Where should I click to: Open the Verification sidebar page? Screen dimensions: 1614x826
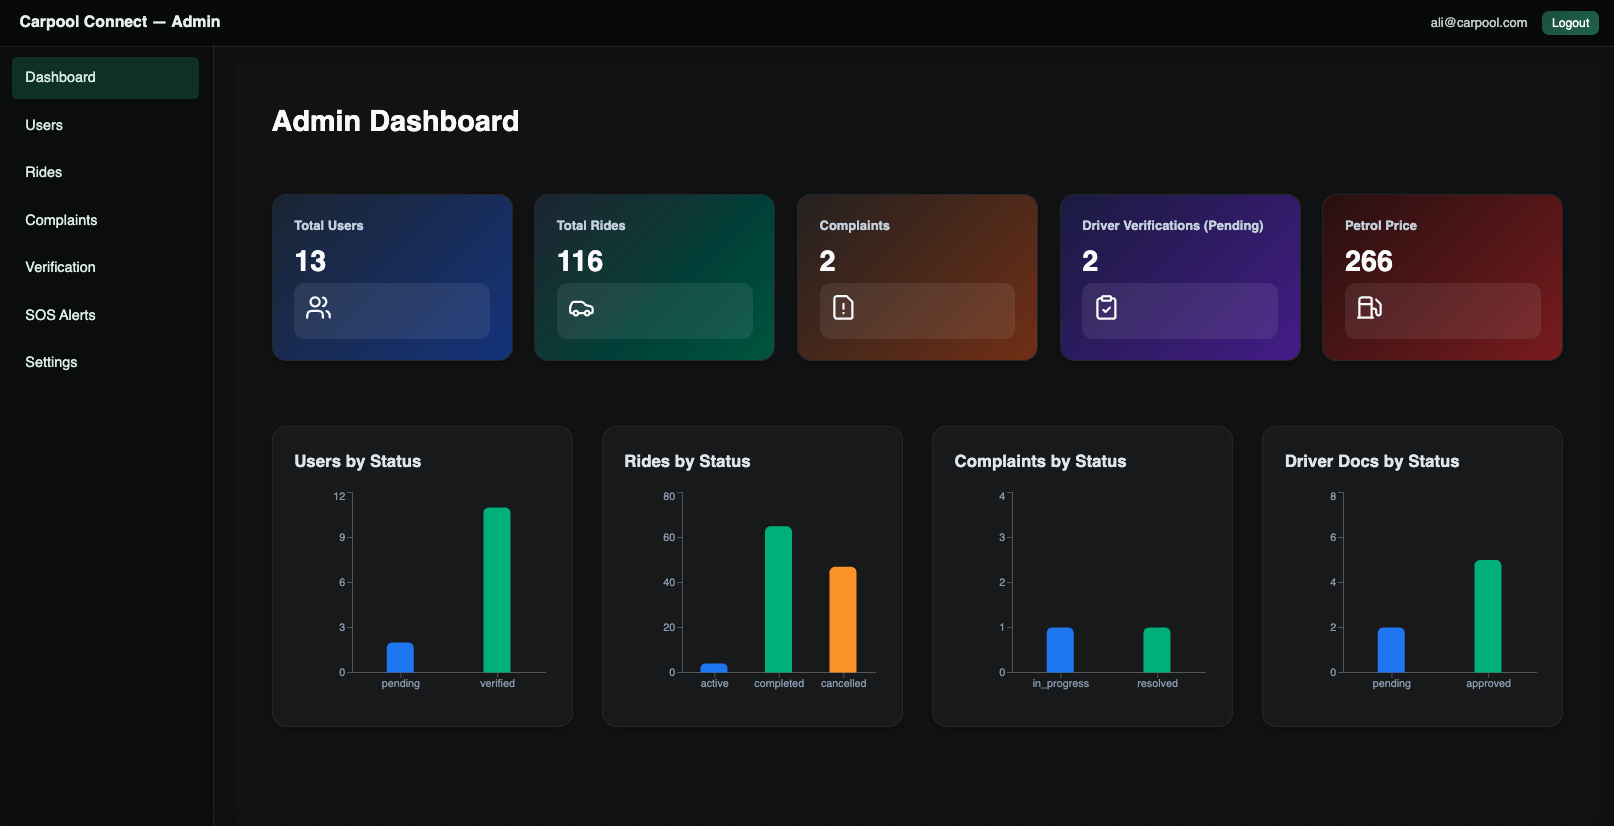[105, 267]
